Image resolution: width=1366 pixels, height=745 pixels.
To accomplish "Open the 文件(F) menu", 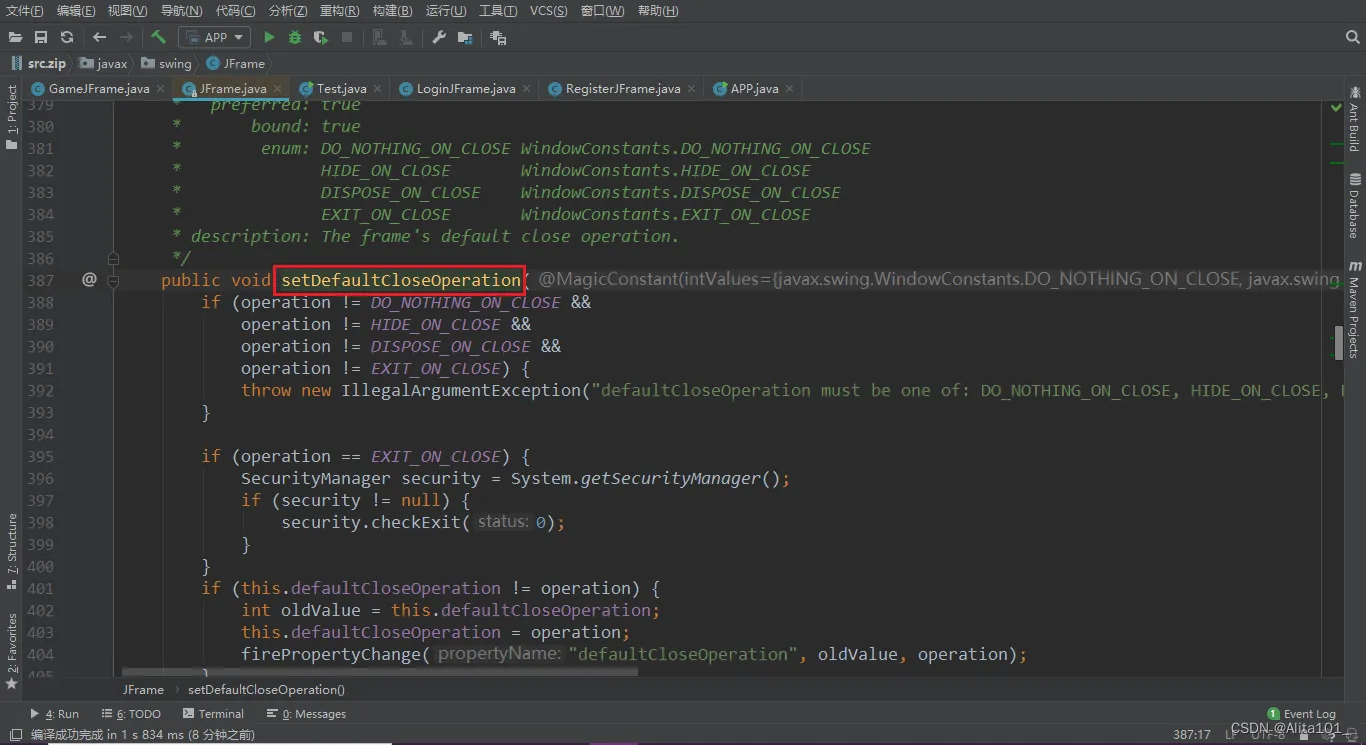I will point(25,11).
